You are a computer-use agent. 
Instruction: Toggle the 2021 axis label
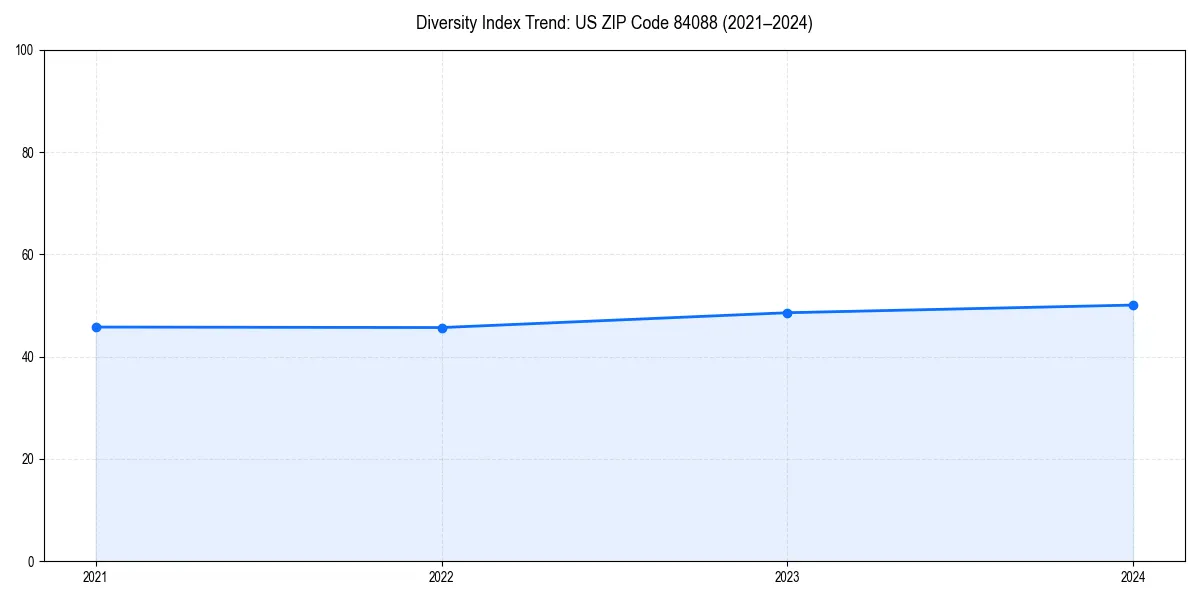tap(95, 576)
